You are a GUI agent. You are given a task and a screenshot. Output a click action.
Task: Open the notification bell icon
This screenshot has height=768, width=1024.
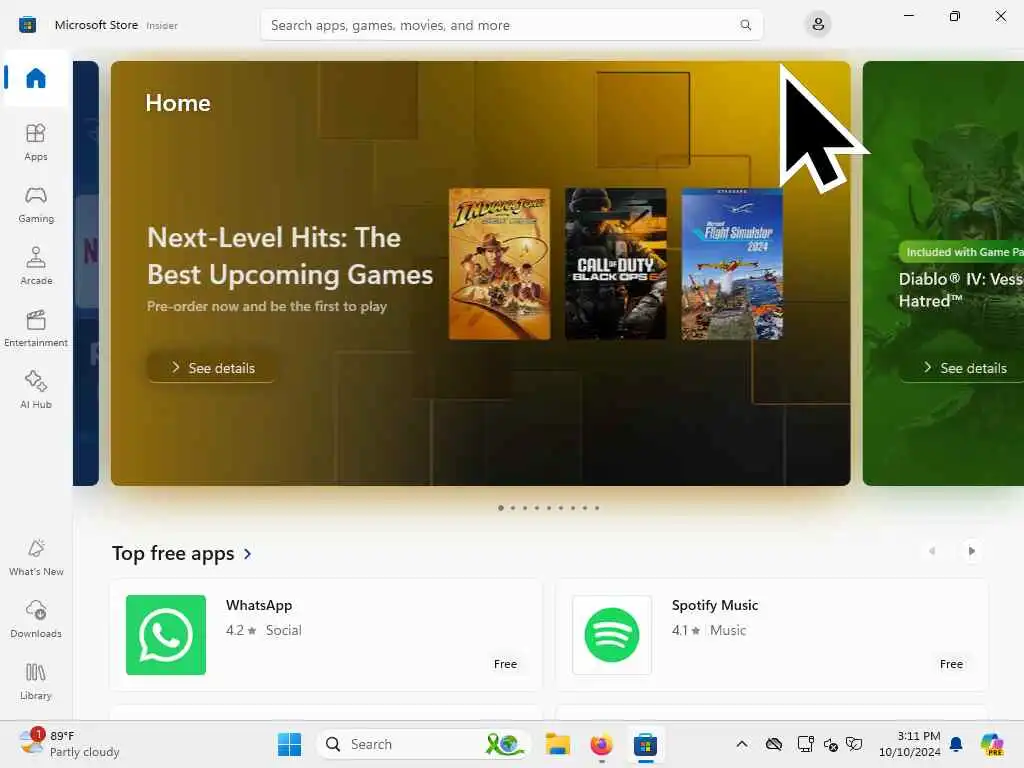point(956,744)
